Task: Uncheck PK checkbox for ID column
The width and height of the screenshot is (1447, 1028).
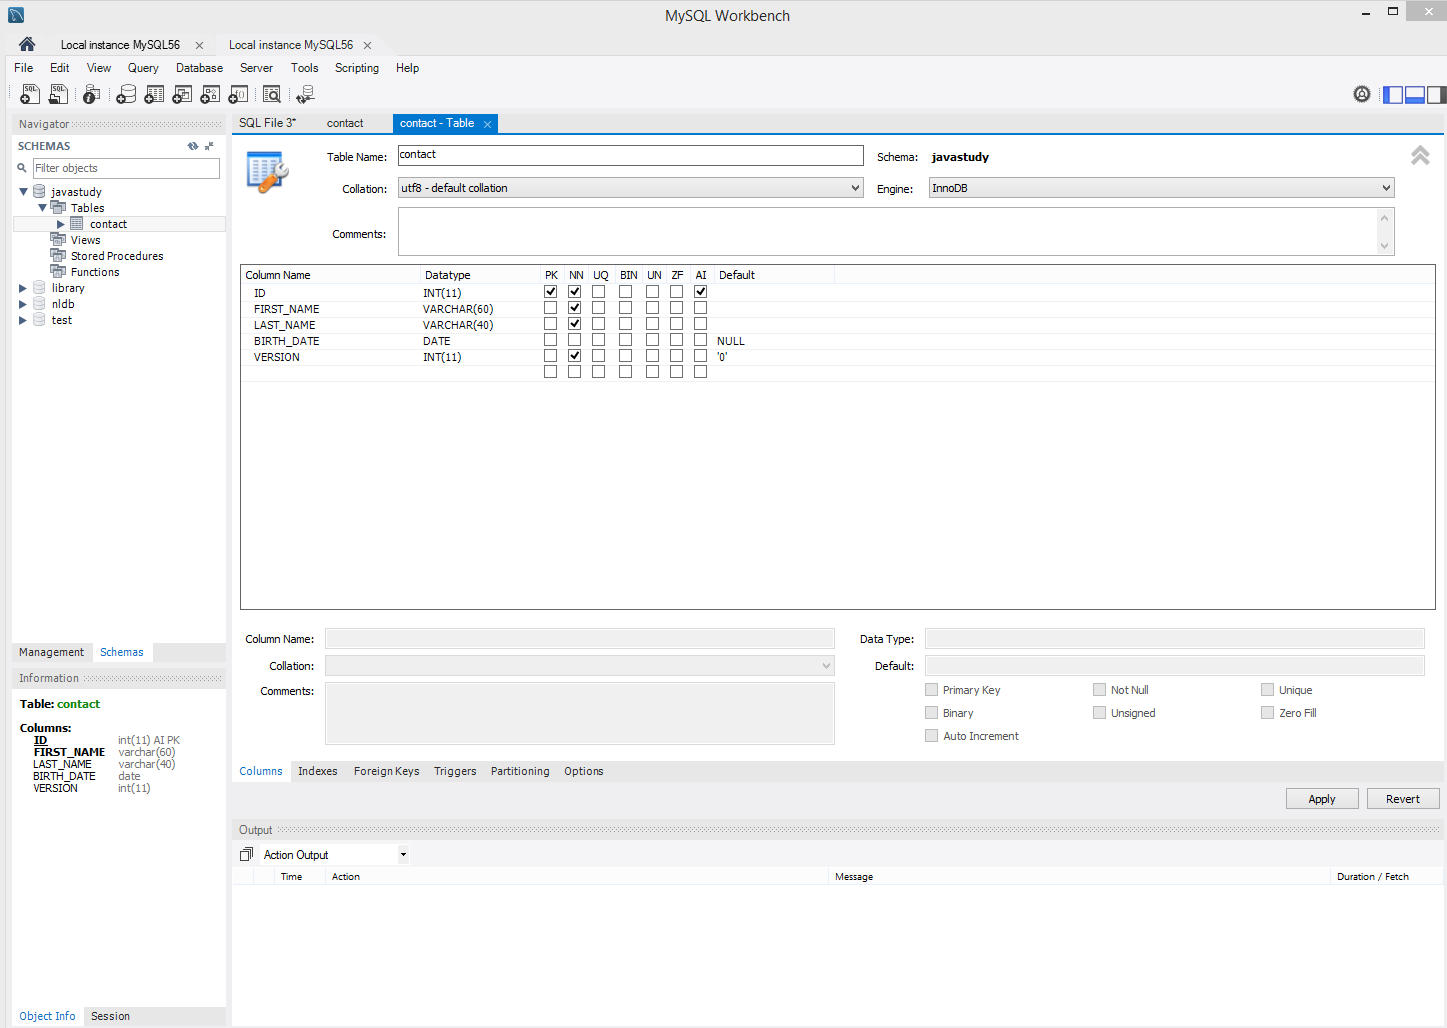Action: pyautogui.click(x=550, y=292)
